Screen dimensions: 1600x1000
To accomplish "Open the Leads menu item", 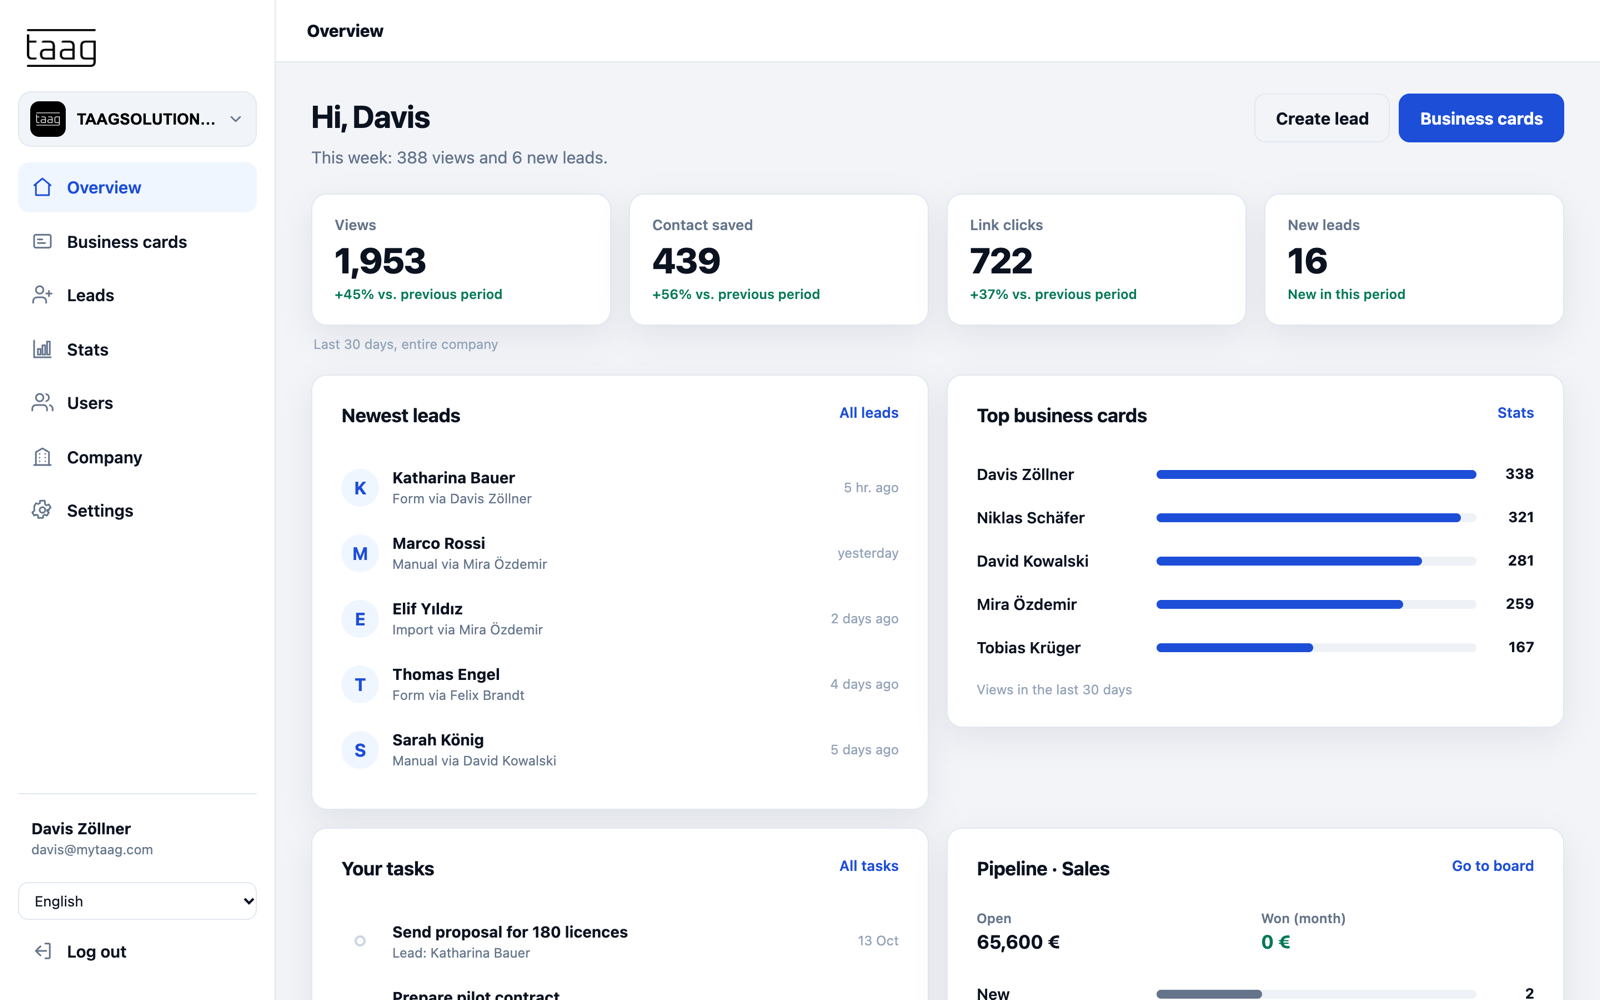I will 137,295.
